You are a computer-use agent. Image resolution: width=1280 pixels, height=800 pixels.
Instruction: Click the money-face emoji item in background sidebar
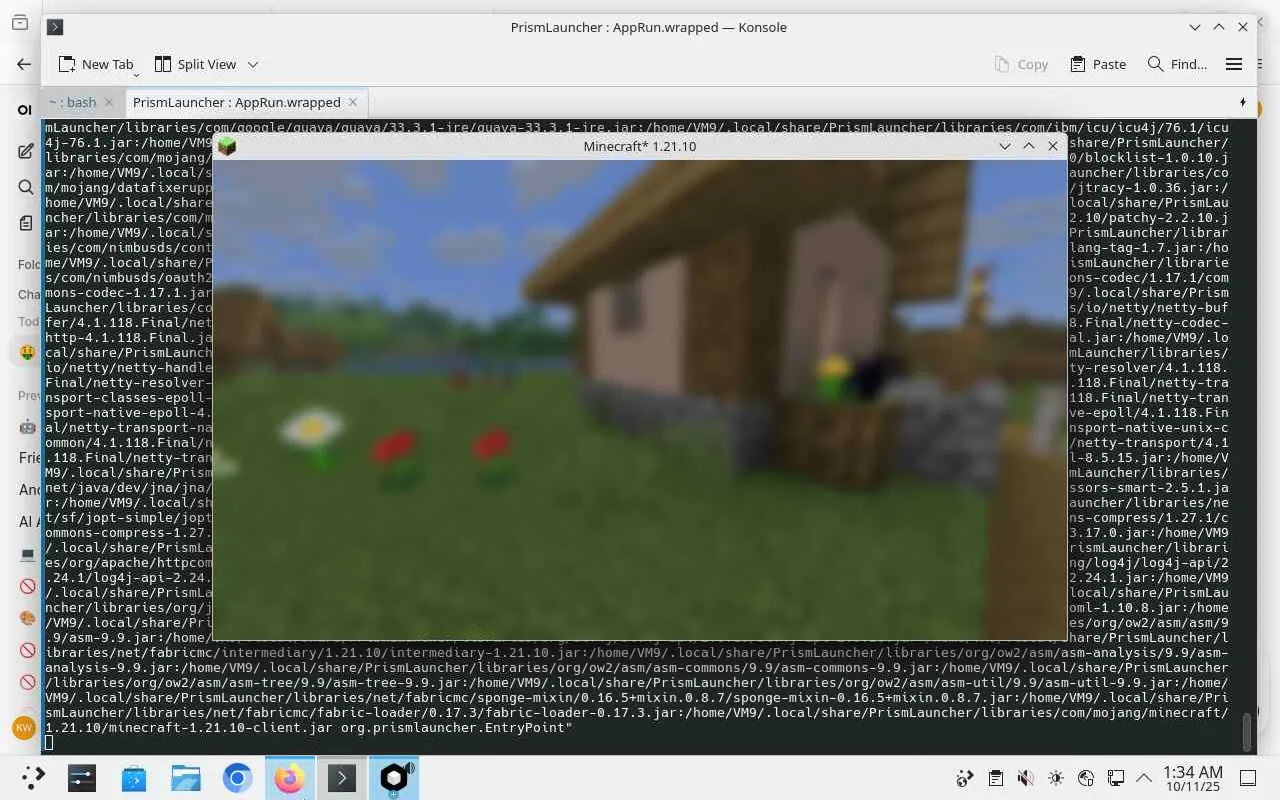pyautogui.click(x=27, y=352)
